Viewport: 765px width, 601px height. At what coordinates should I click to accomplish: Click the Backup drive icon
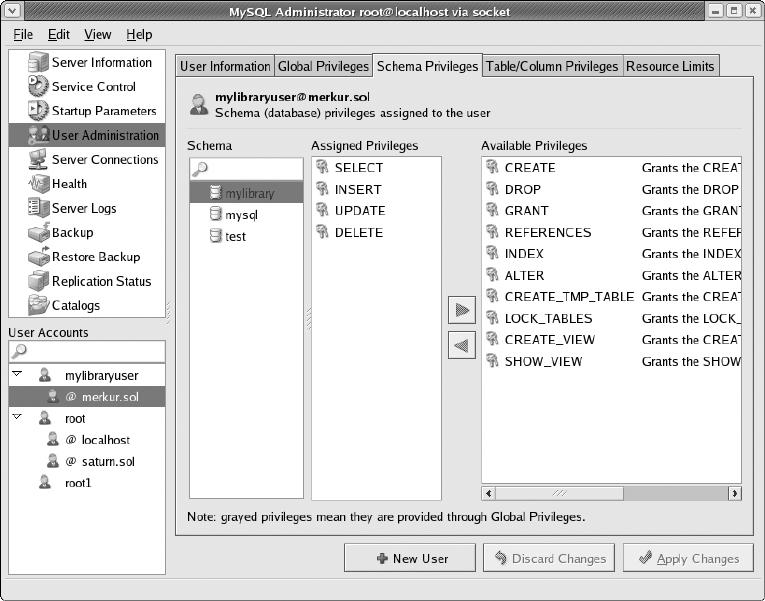pos(38,232)
